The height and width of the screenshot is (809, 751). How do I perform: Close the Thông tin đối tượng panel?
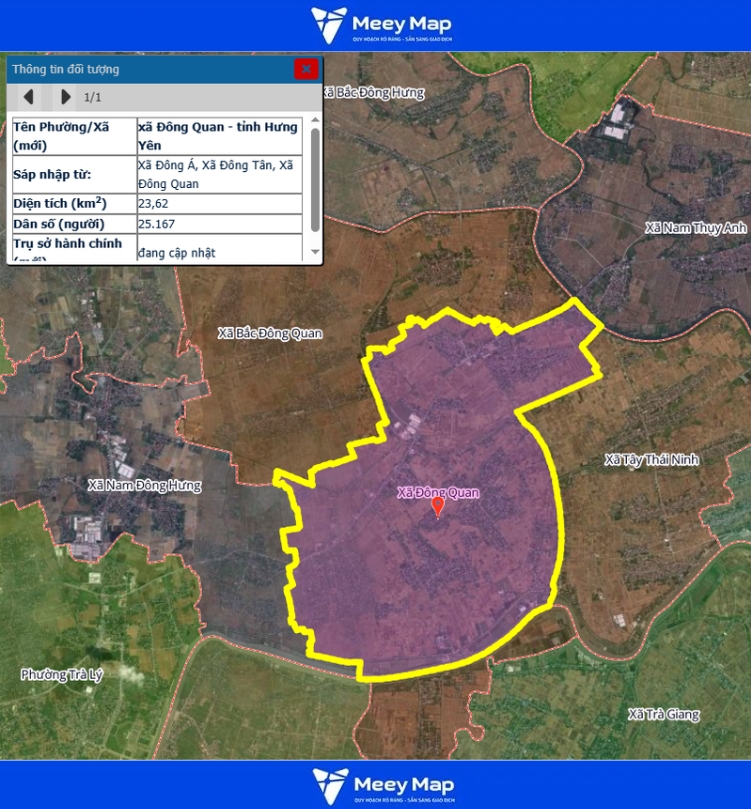pyautogui.click(x=306, y=69)
